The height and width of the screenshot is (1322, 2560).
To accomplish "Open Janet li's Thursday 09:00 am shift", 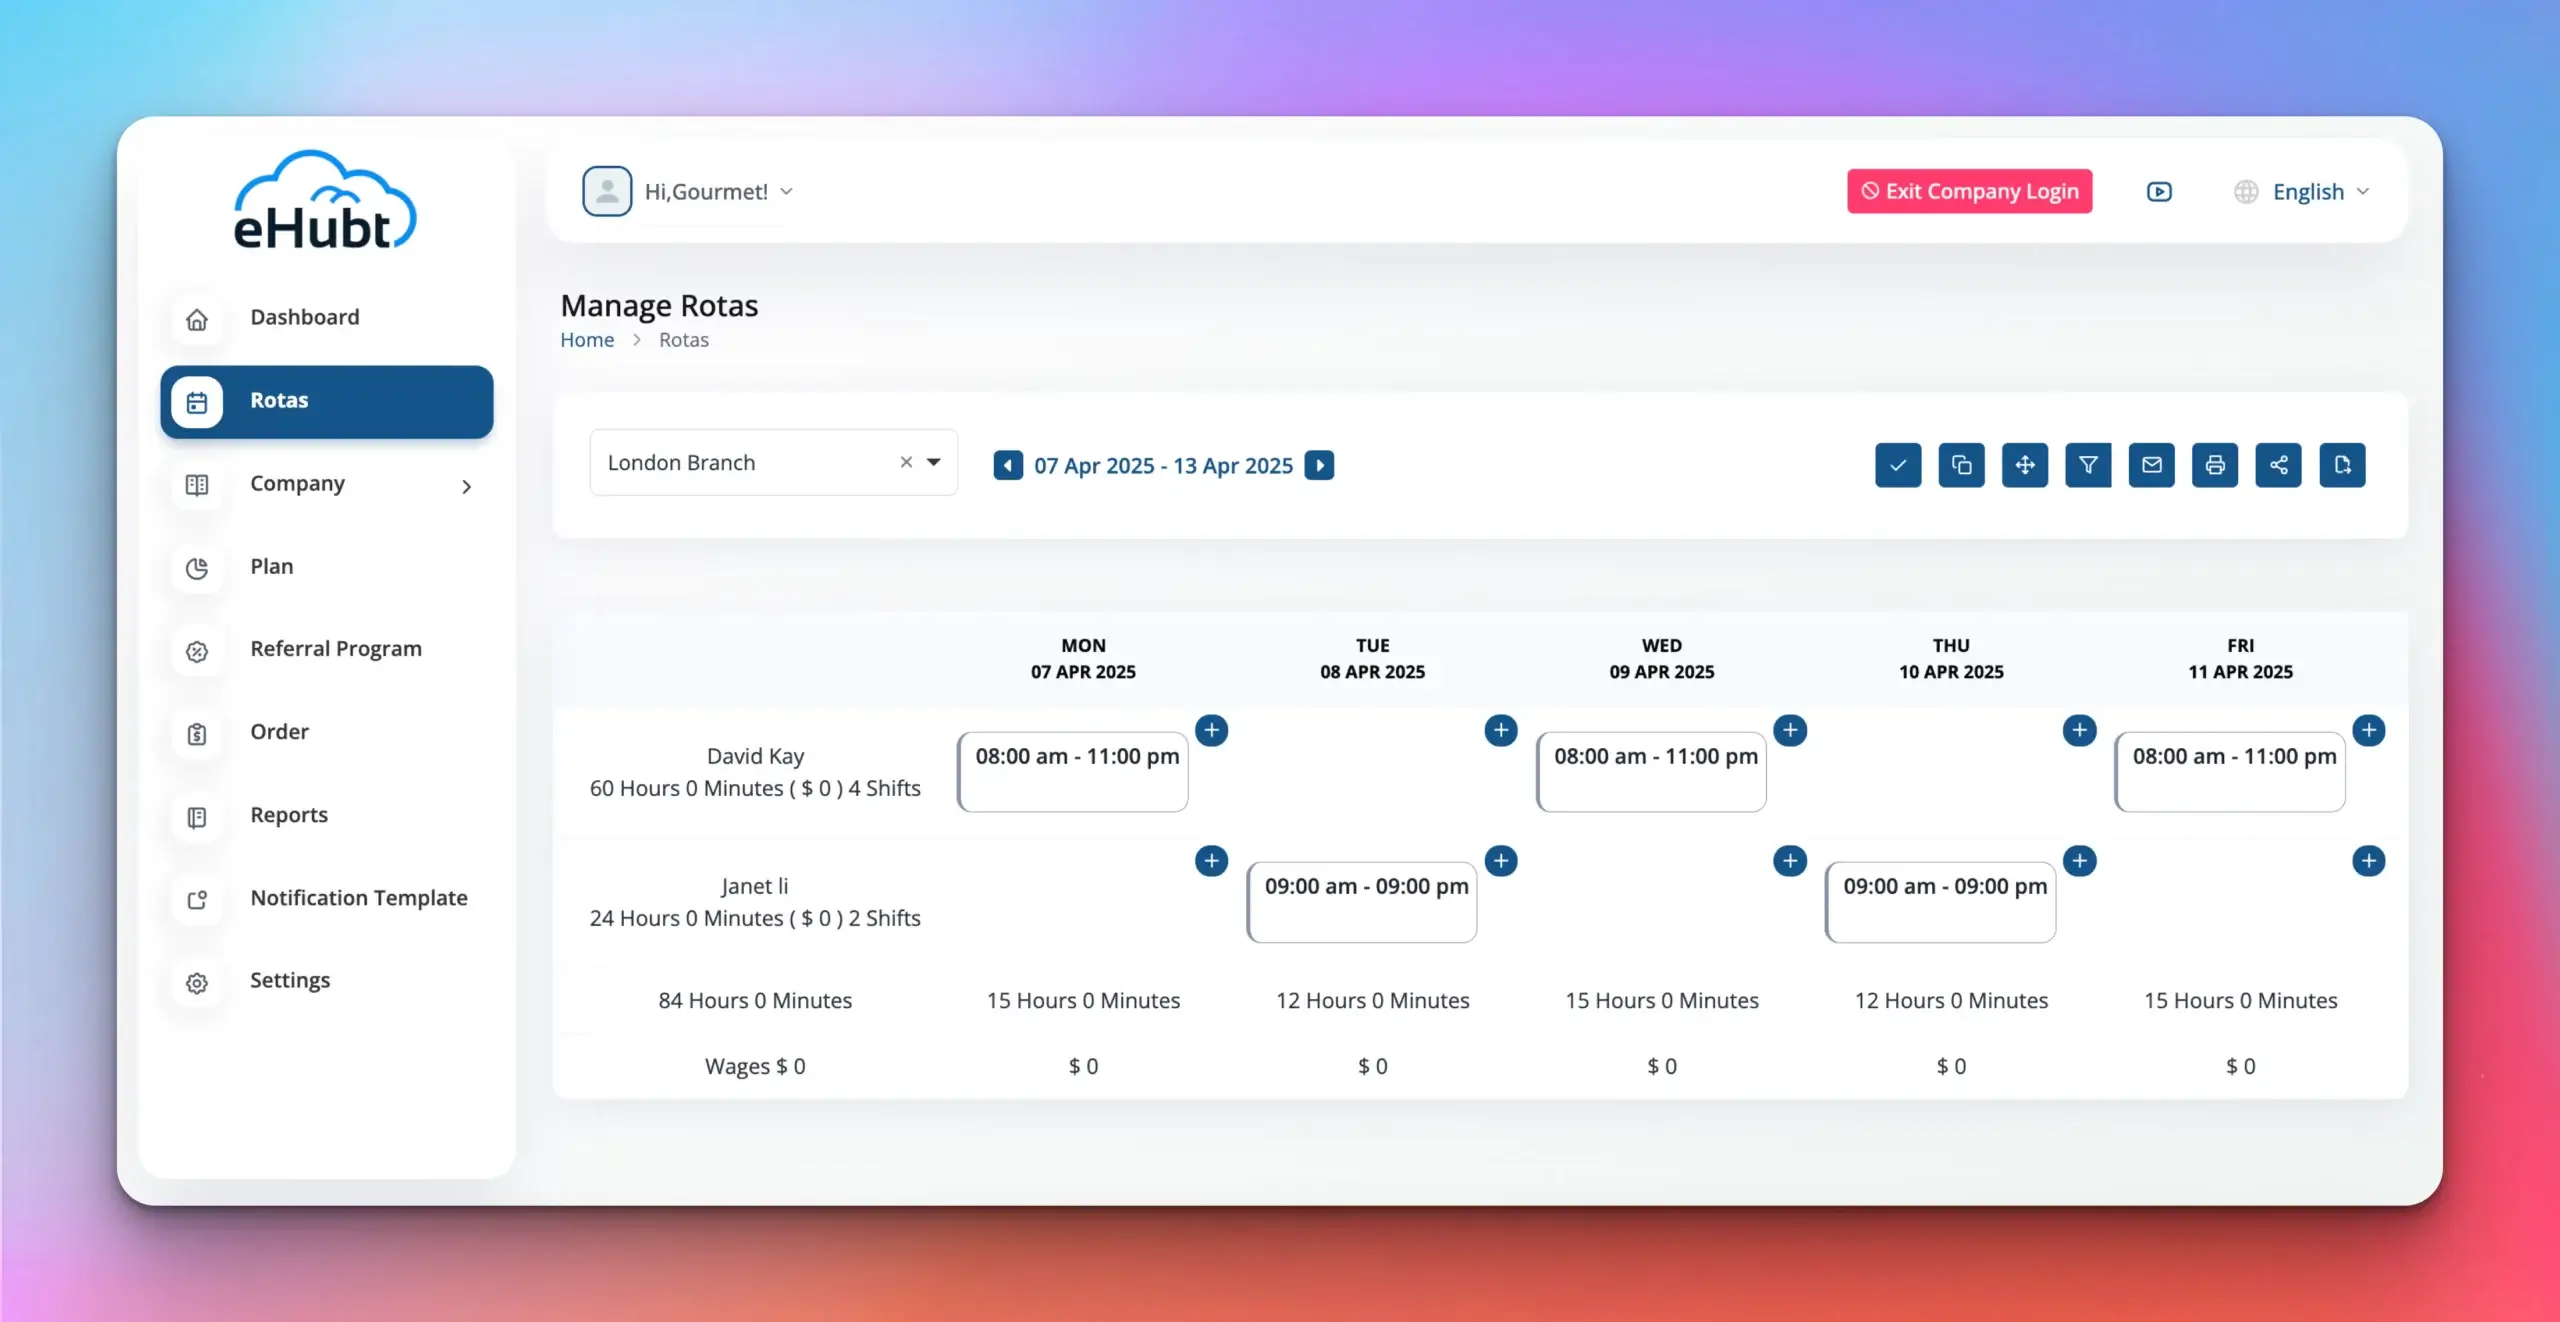I will coord(1941,902).
